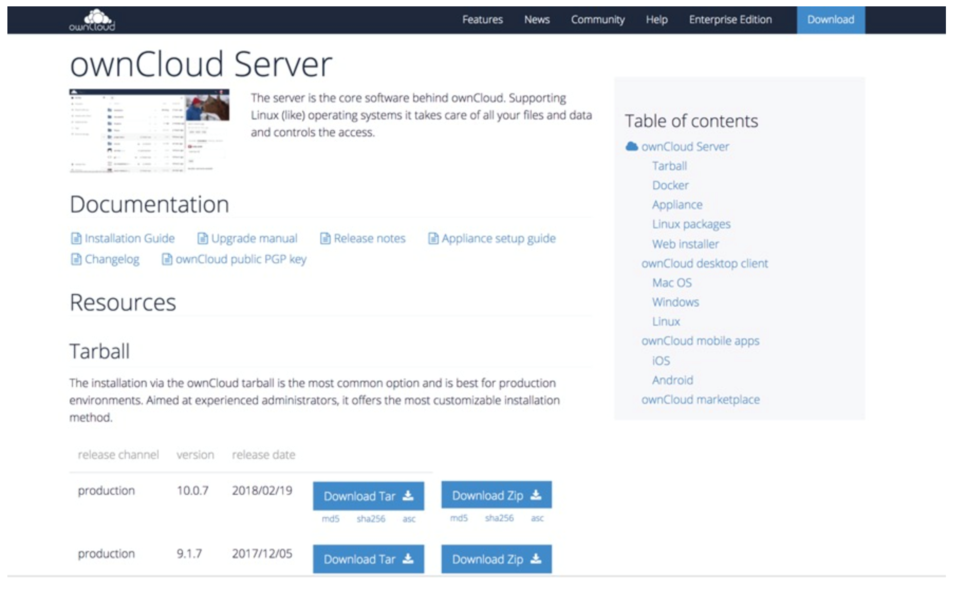Select ownCloud desktop client in contents
The height and width of the screenshot is (589, 966).
[705, 264]
